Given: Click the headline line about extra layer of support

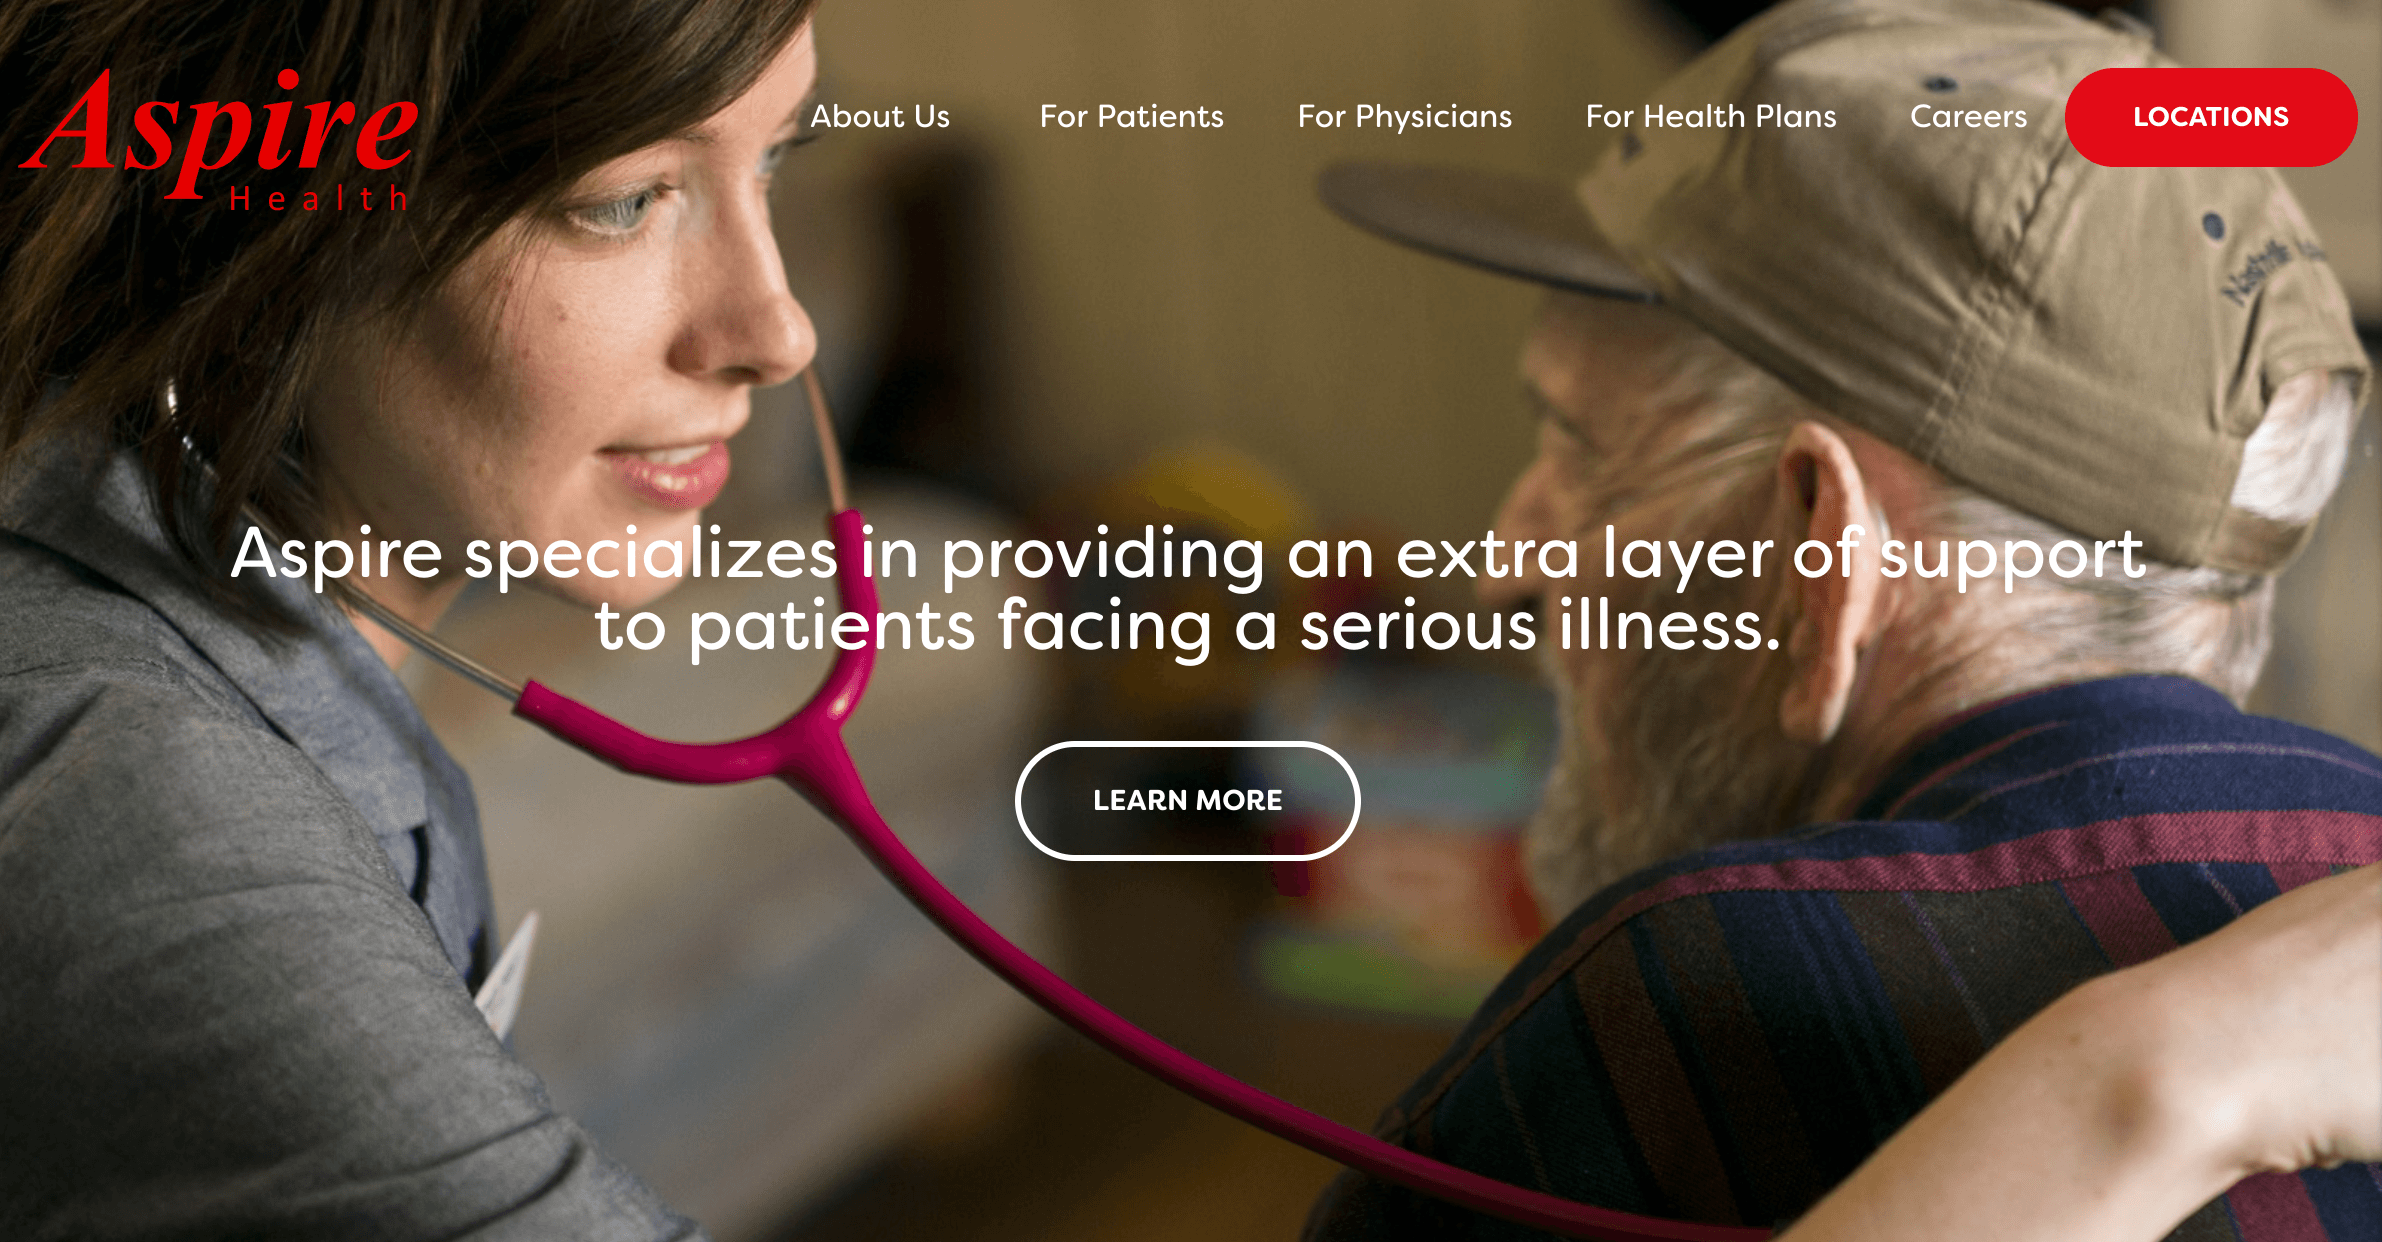Looking at the screenshot, I should click(x=1188, y=555).
